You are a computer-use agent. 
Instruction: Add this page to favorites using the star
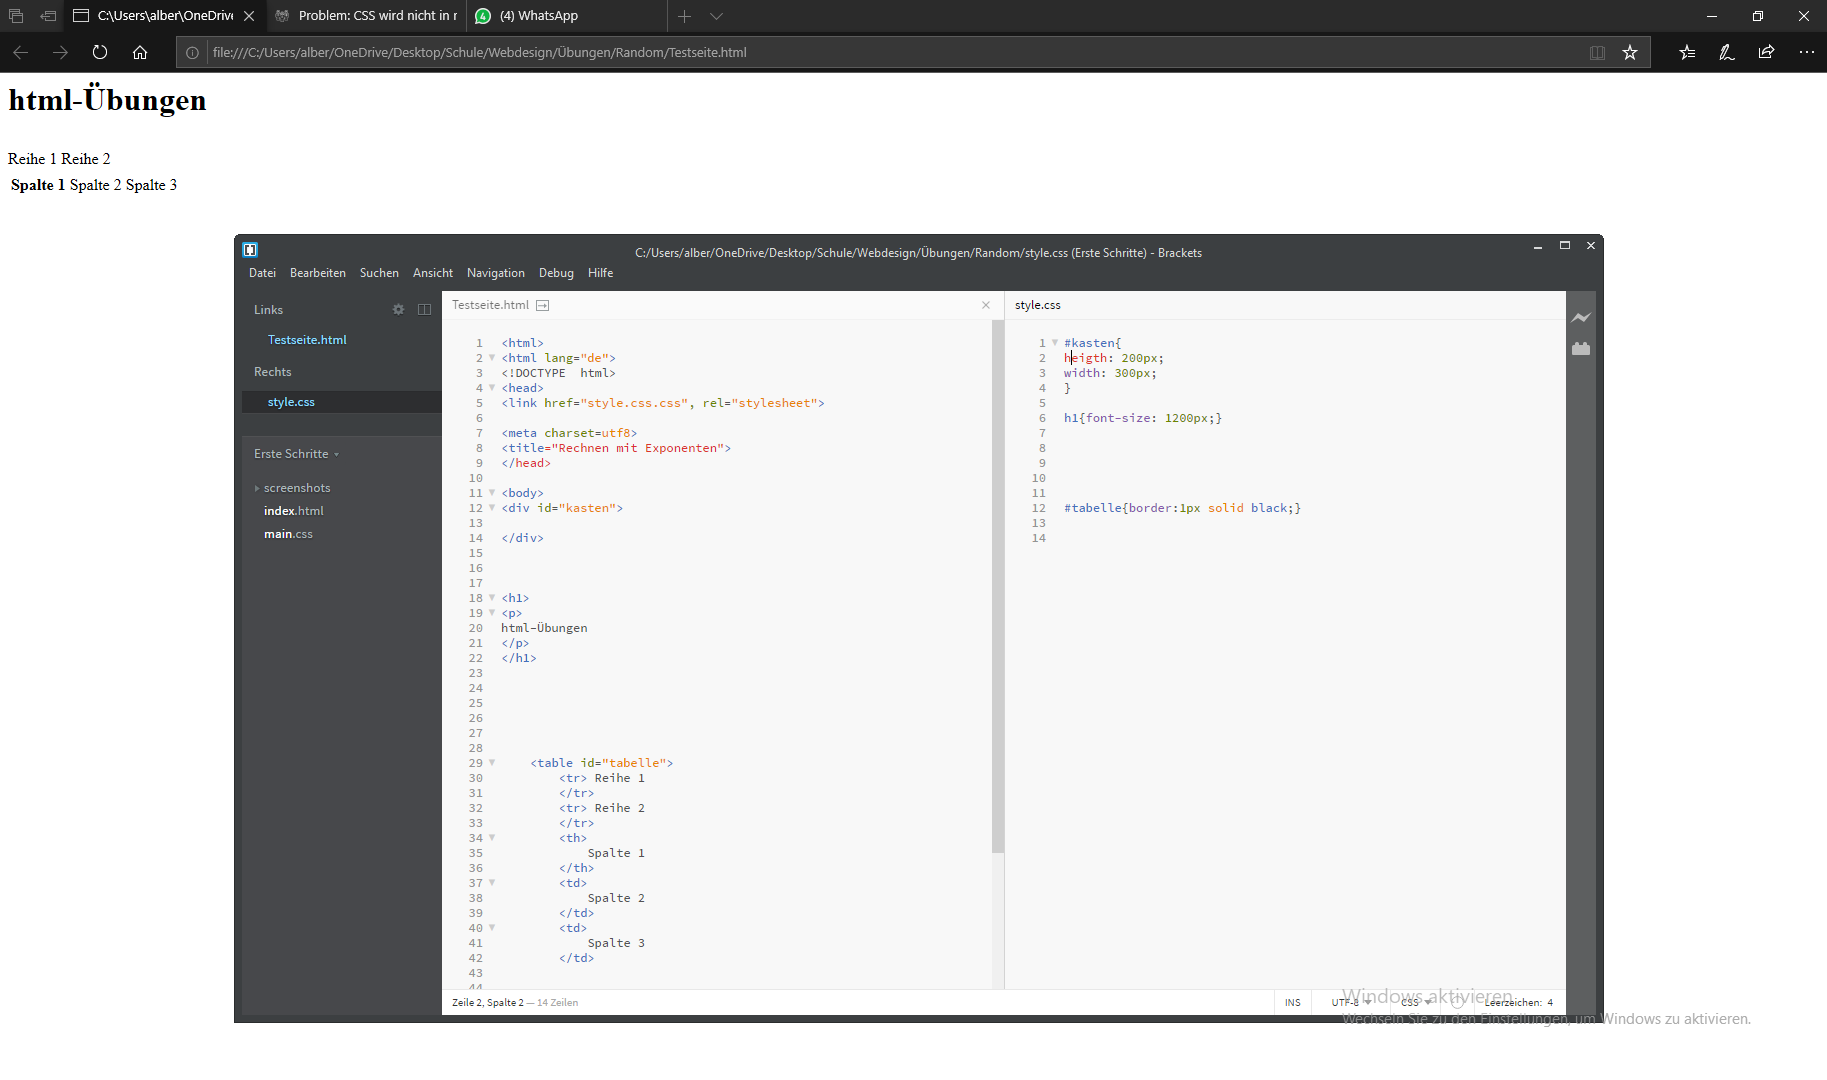point(1630,53)
